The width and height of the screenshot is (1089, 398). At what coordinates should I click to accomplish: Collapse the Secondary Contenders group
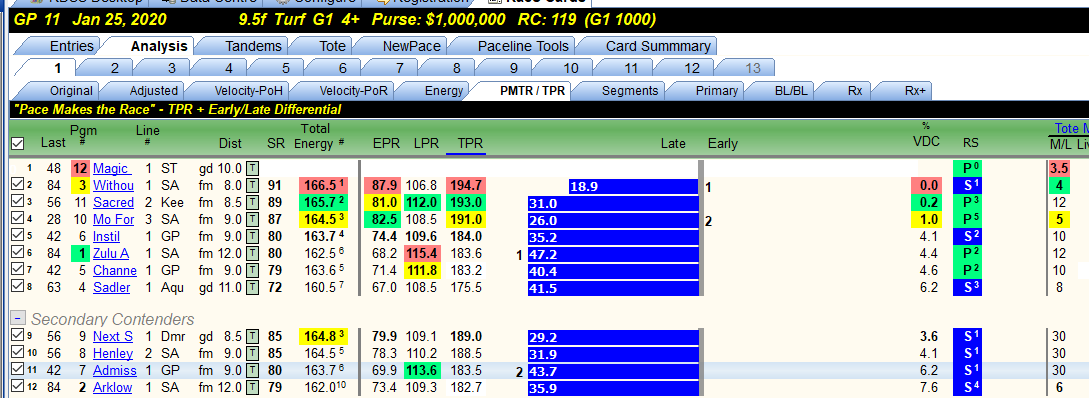[19, 319]
